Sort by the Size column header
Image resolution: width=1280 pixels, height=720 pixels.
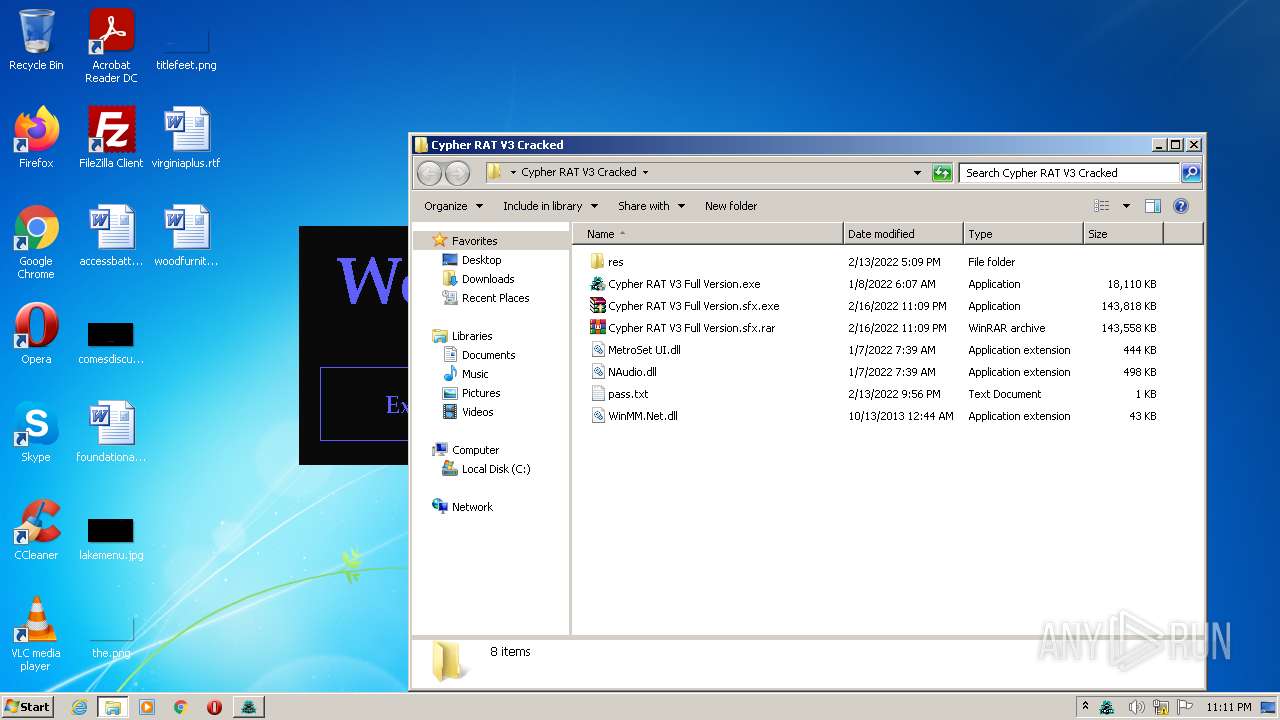[x=1123, y=234]
